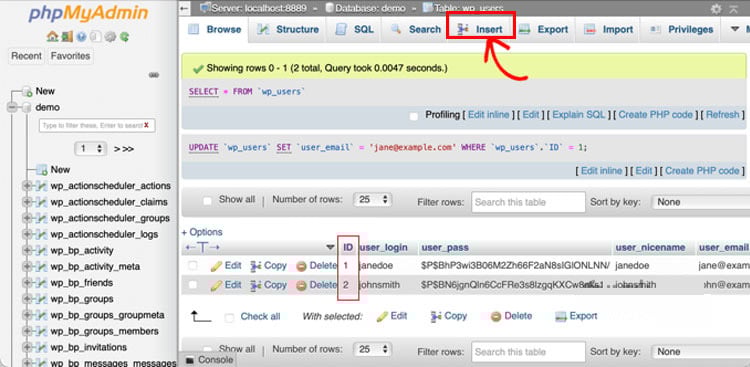Open the Insert tab
The image size is (750, 367).
tap(480, 29)
